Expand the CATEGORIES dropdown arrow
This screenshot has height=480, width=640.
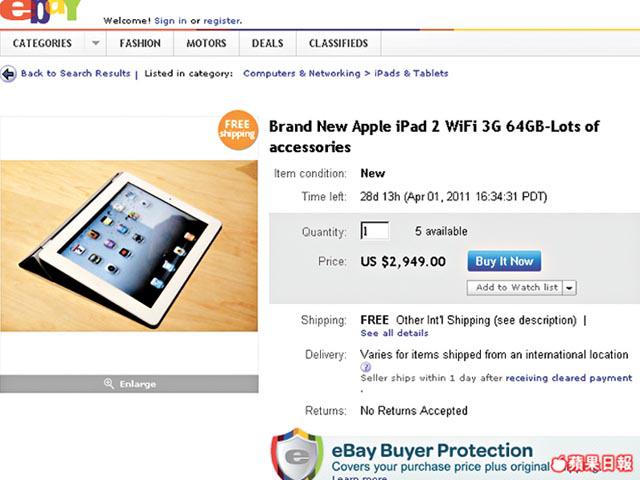click(x=96, y=43)
